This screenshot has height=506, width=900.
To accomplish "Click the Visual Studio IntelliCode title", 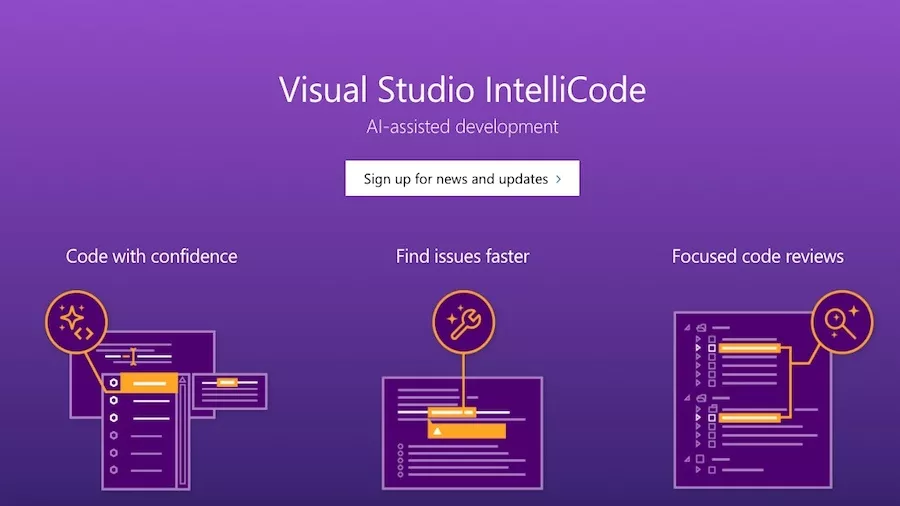I will 463,90.
